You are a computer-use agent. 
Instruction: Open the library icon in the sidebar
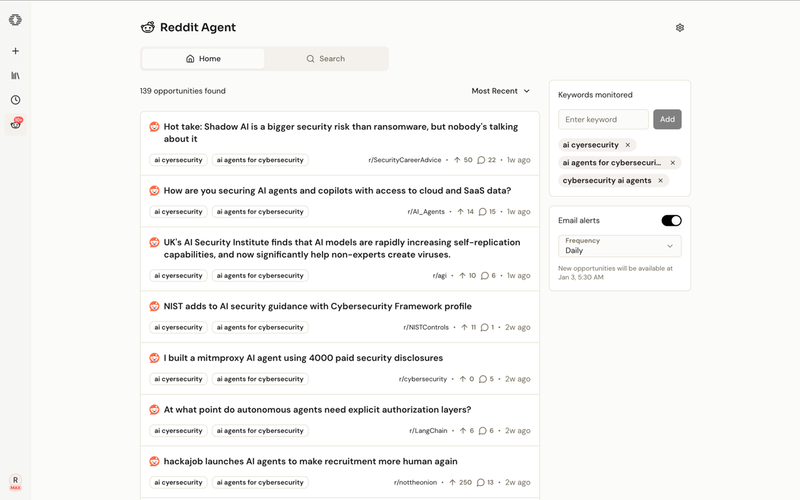15,76
